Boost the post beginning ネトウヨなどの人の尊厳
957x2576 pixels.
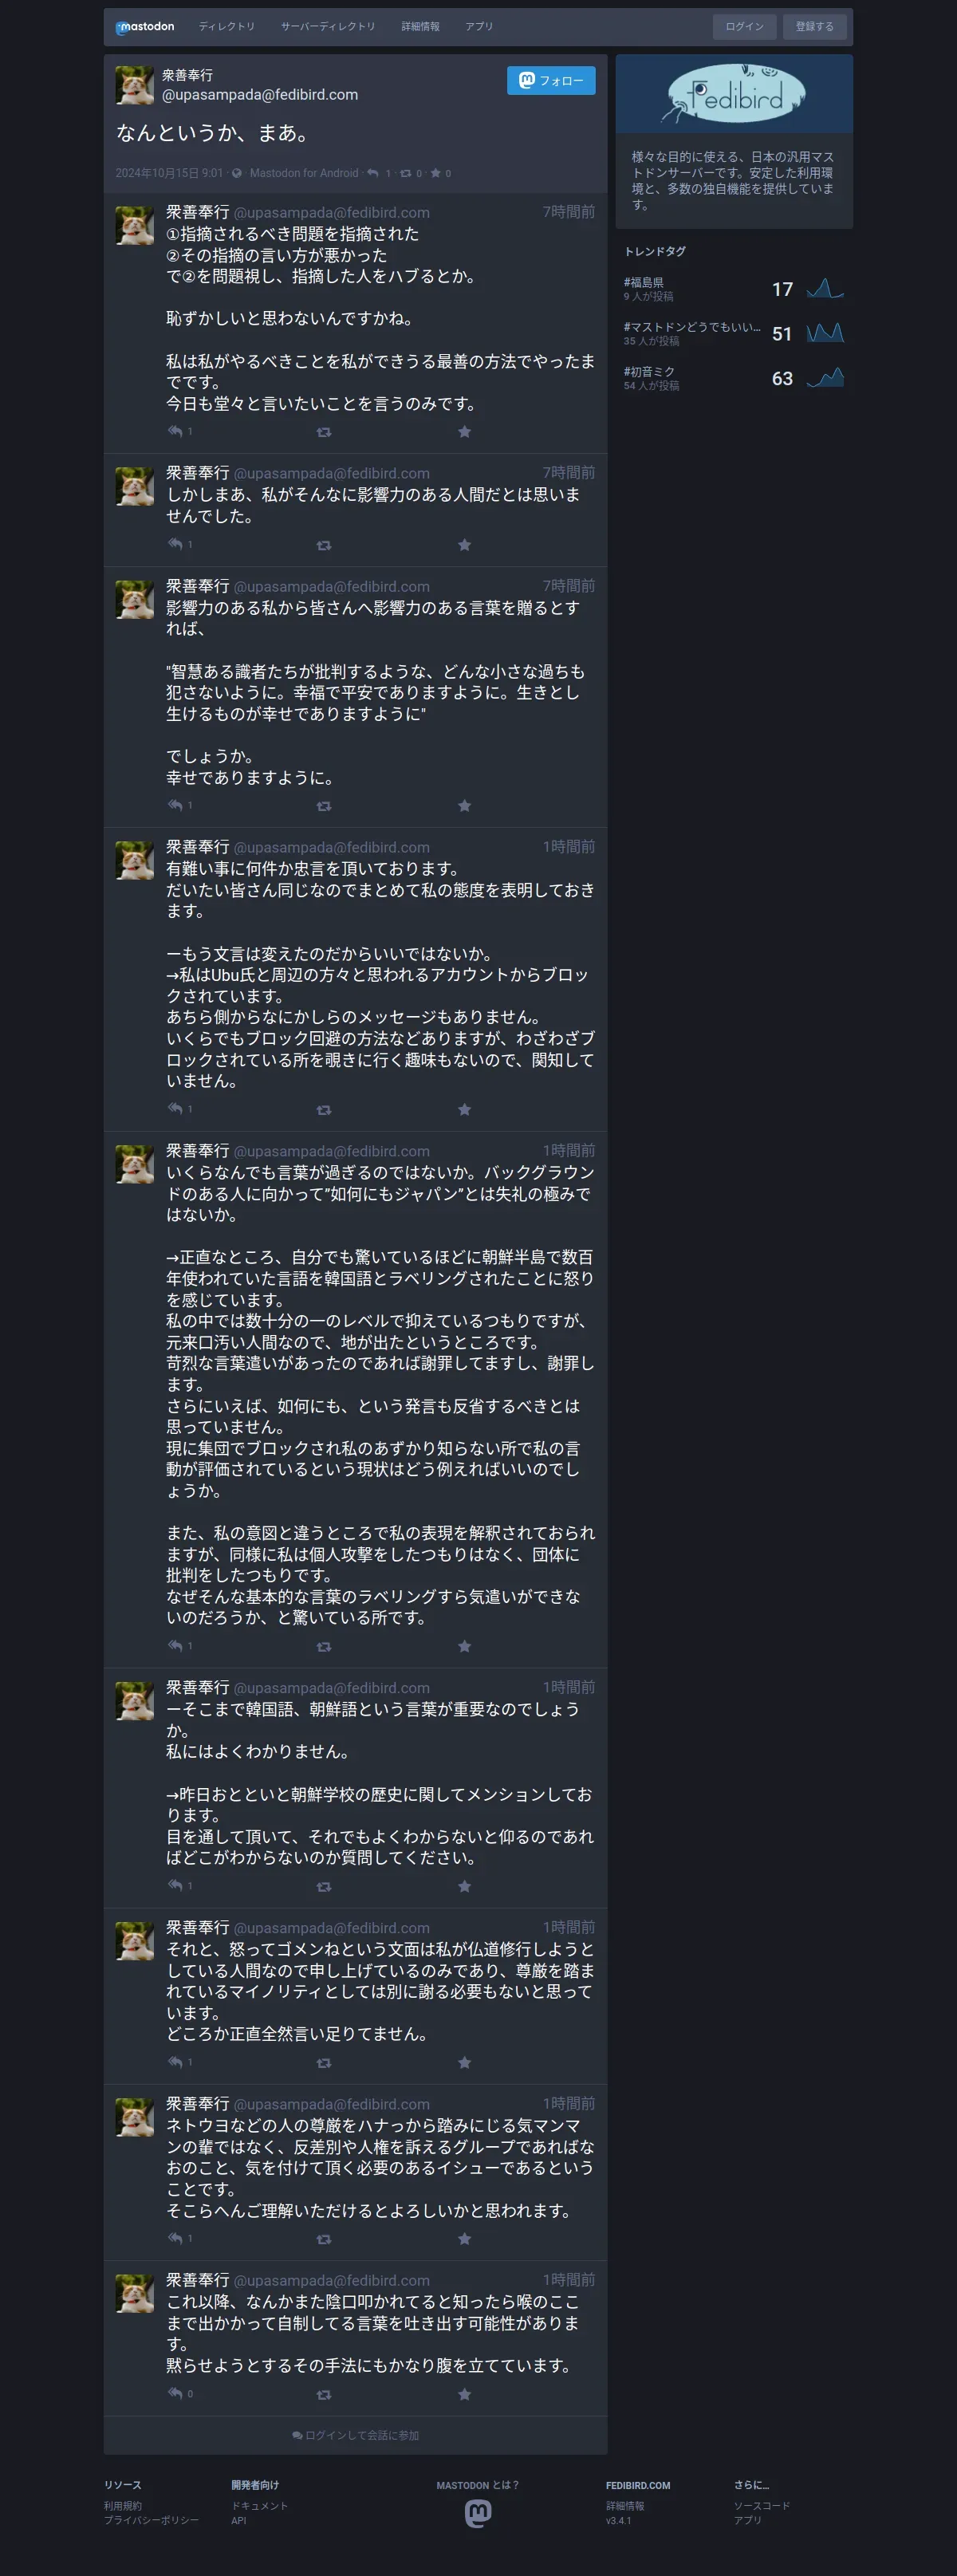324,2238
